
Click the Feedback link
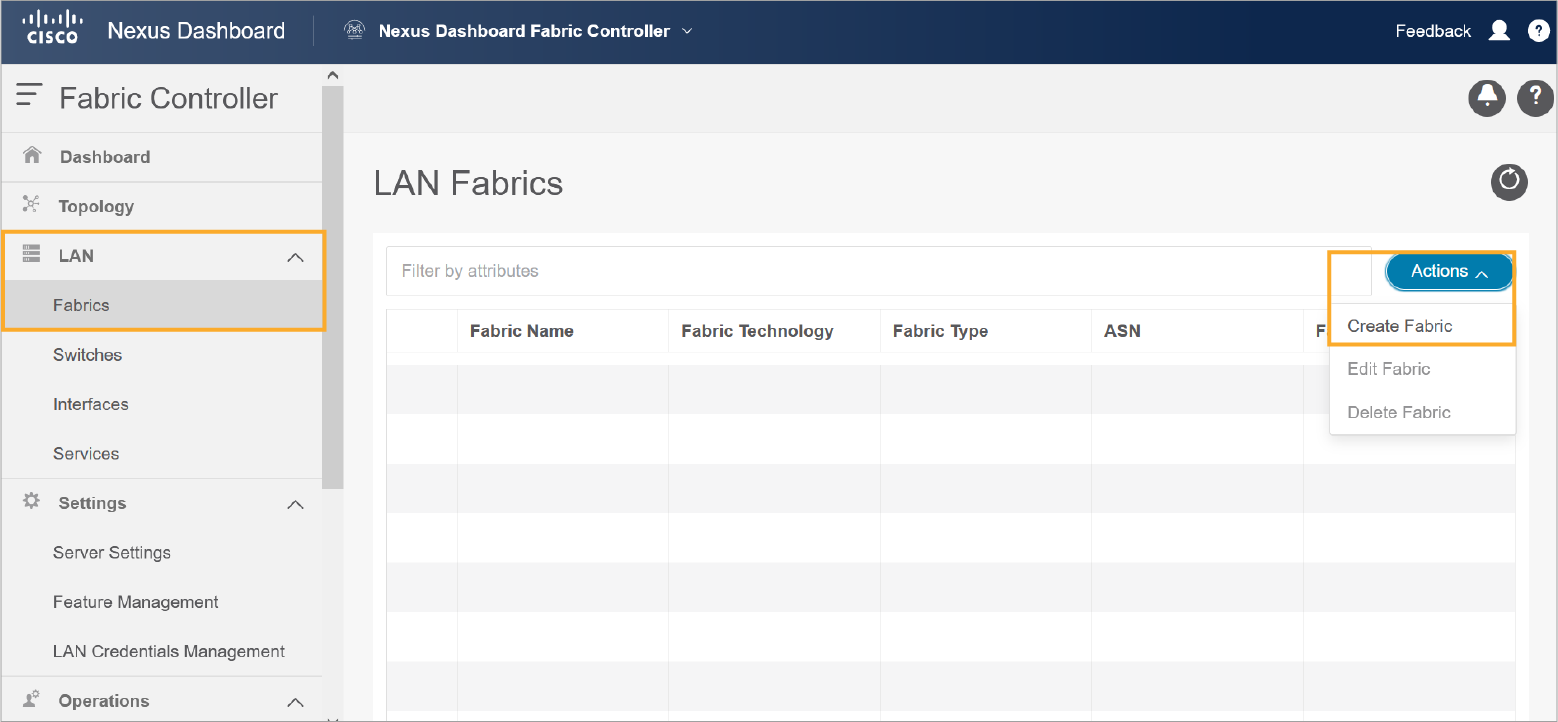pos(1433,31)
